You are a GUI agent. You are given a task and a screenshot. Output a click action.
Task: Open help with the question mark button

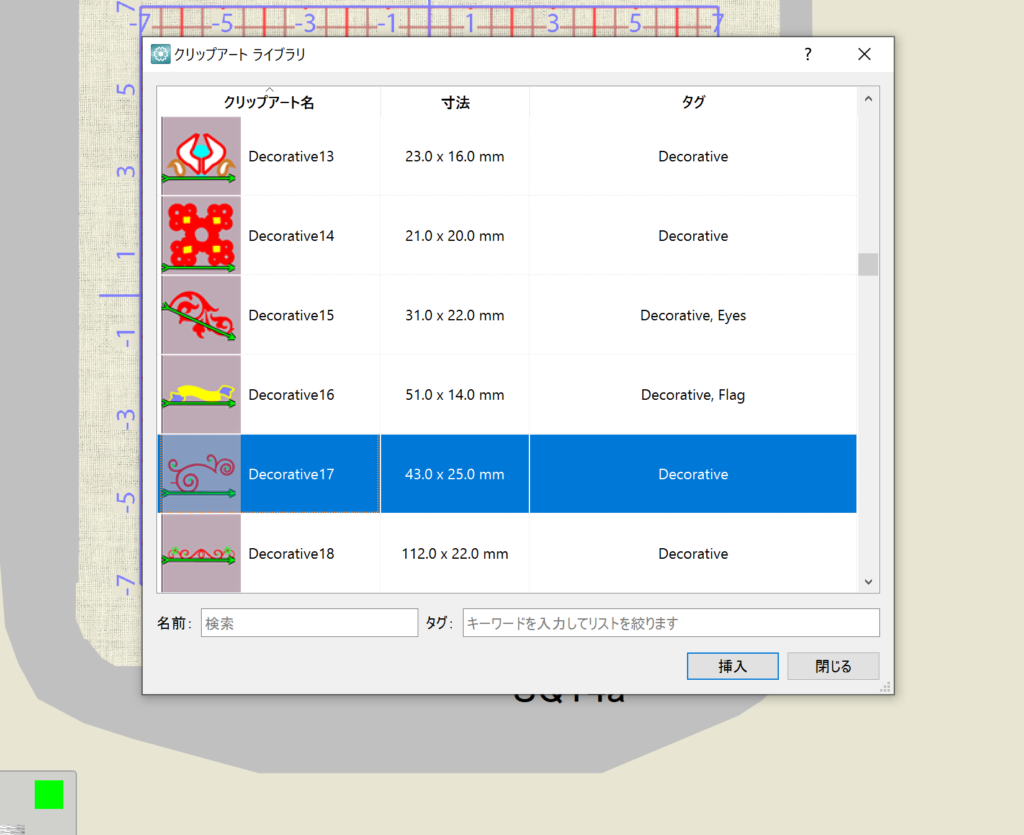[x=808, y=54]
